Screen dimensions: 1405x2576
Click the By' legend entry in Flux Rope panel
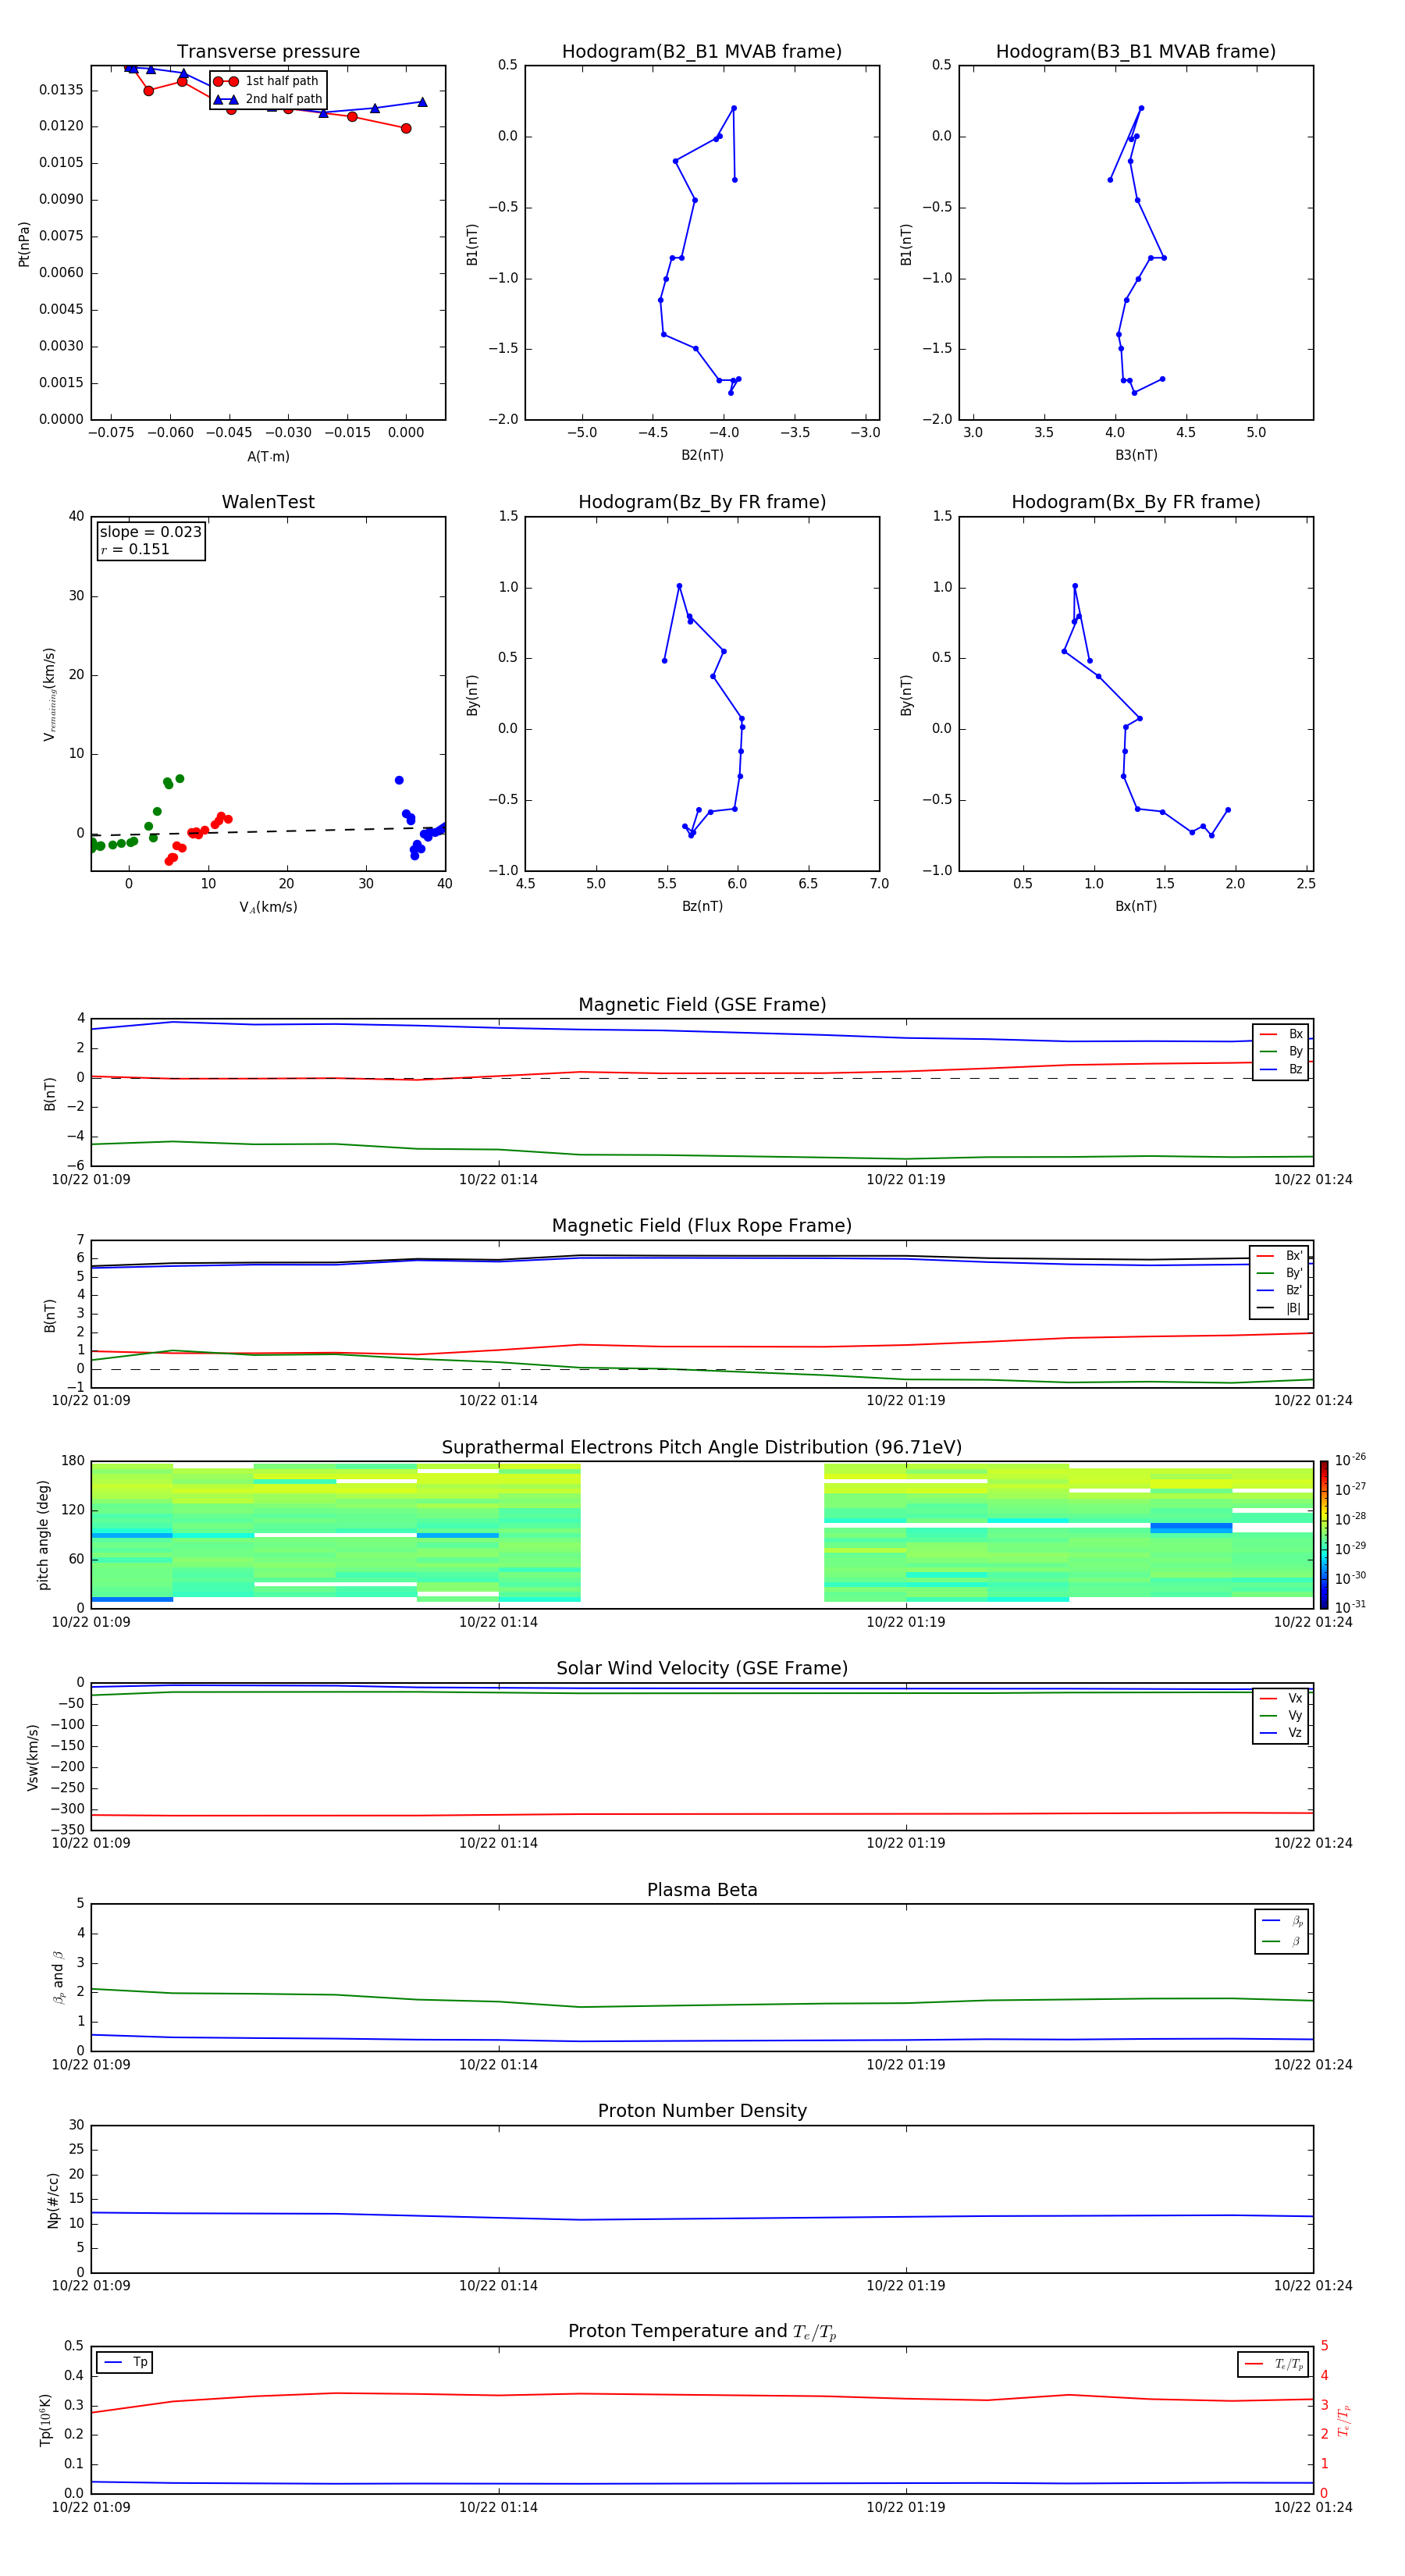click(x=1279, y=1273)
